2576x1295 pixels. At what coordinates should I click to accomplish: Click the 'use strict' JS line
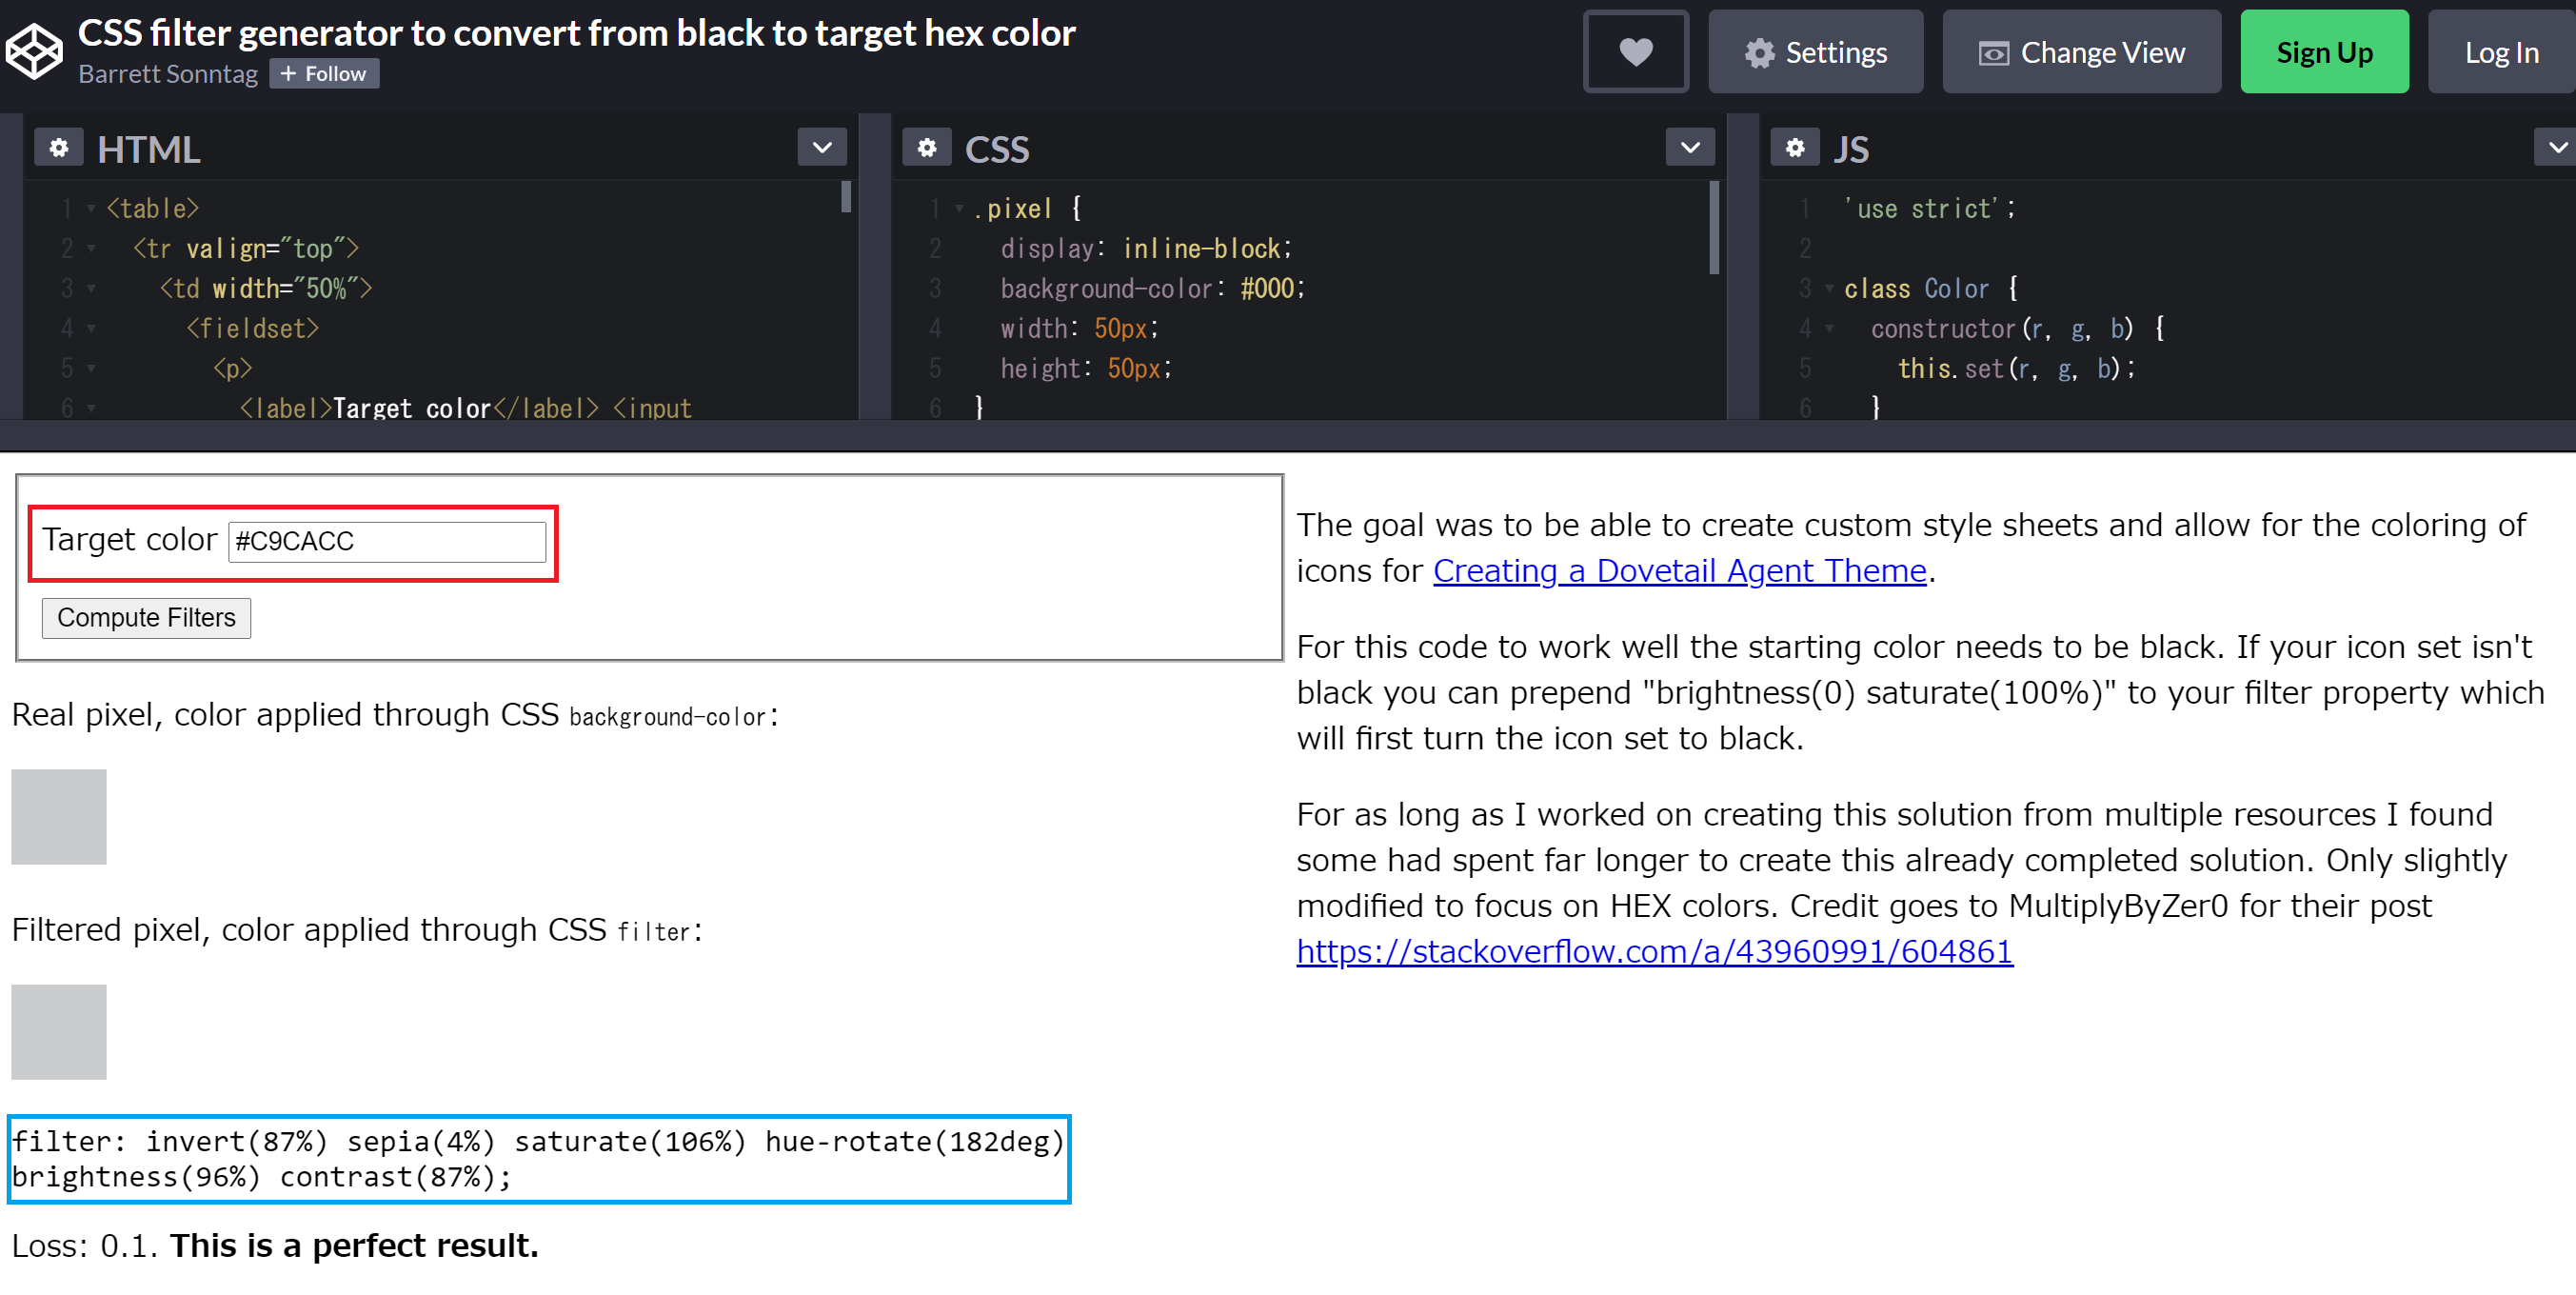[x=1931, y=209]
